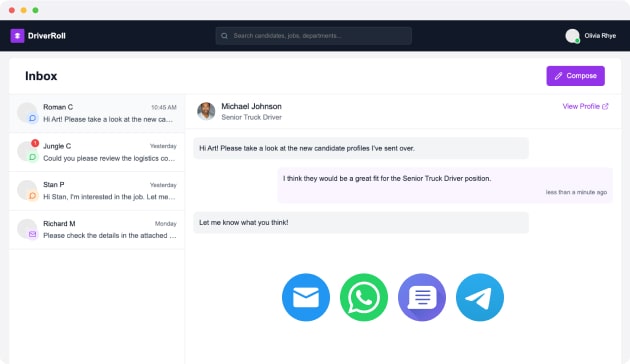Click the DriverRoll purple logo icon
630x364 pixels.
(17, 36)
